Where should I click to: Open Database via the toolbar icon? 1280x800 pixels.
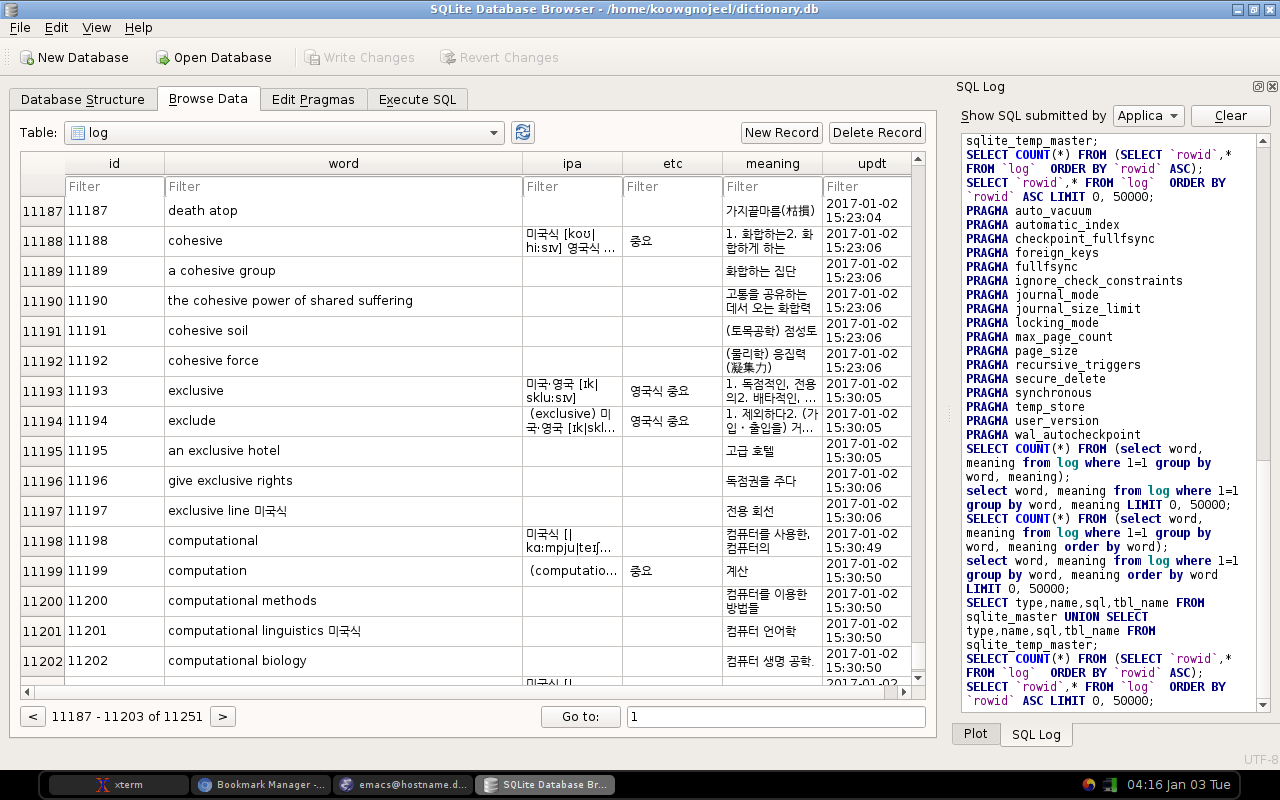(163, 58)
